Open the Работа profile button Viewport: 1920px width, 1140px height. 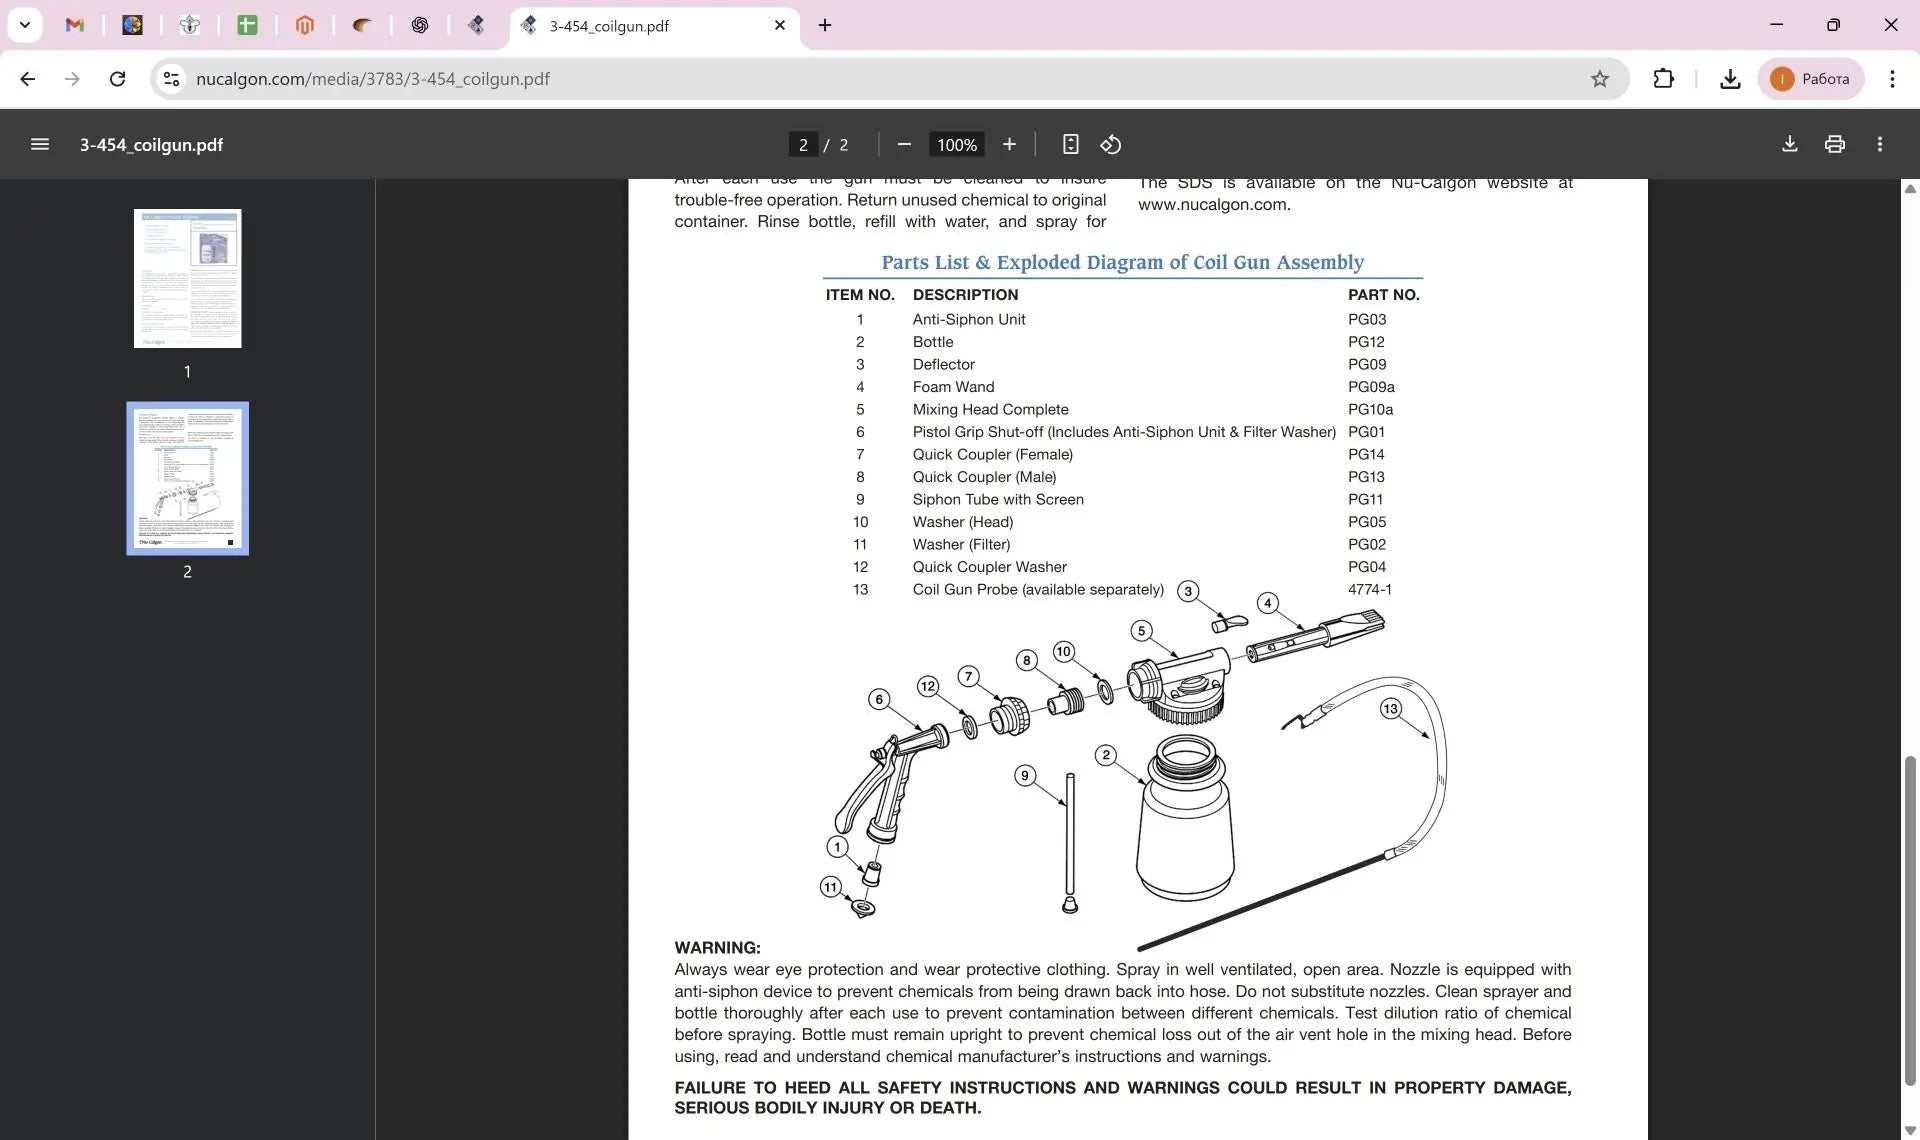coord(1811,79)
